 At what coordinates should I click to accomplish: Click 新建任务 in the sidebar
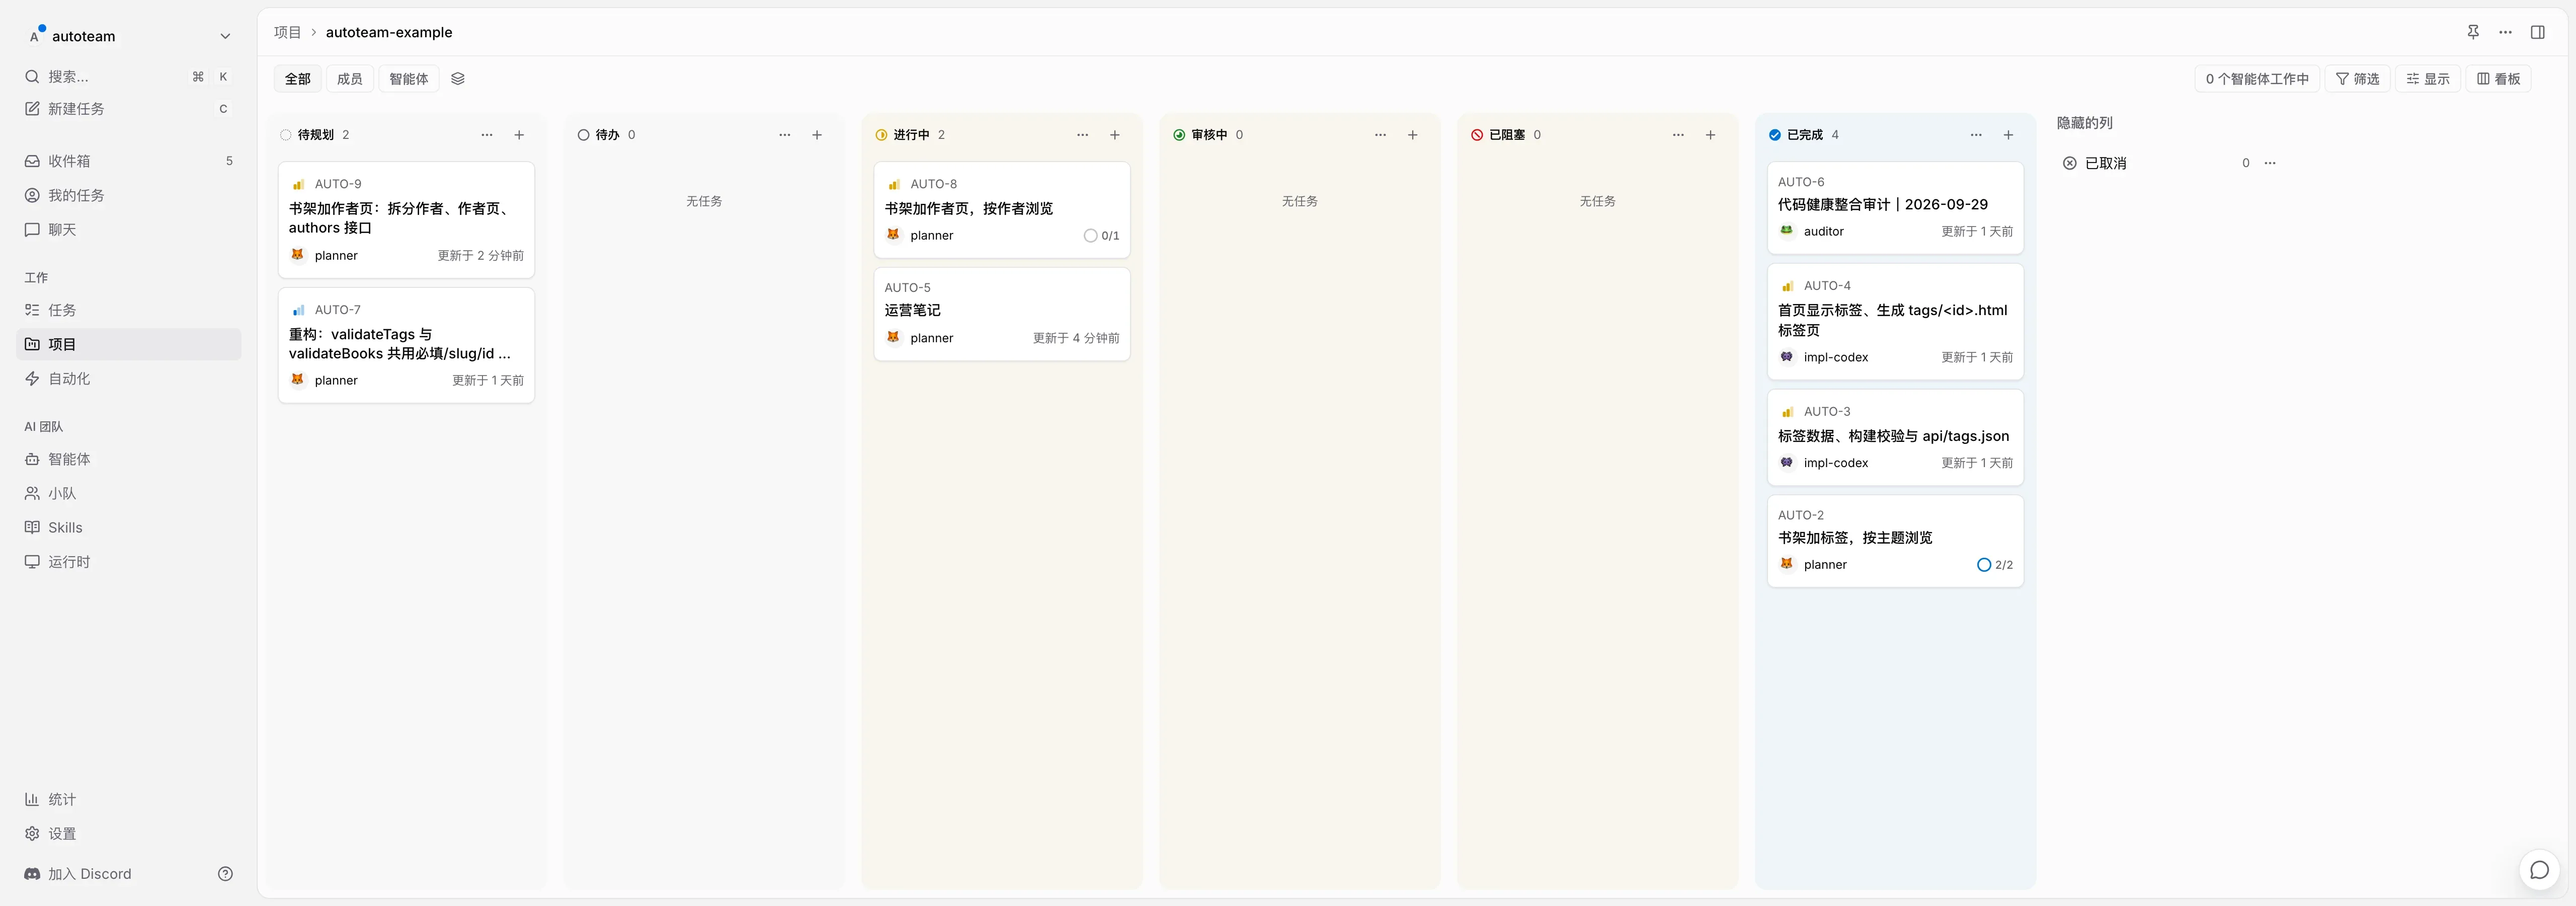click(129, 109)
